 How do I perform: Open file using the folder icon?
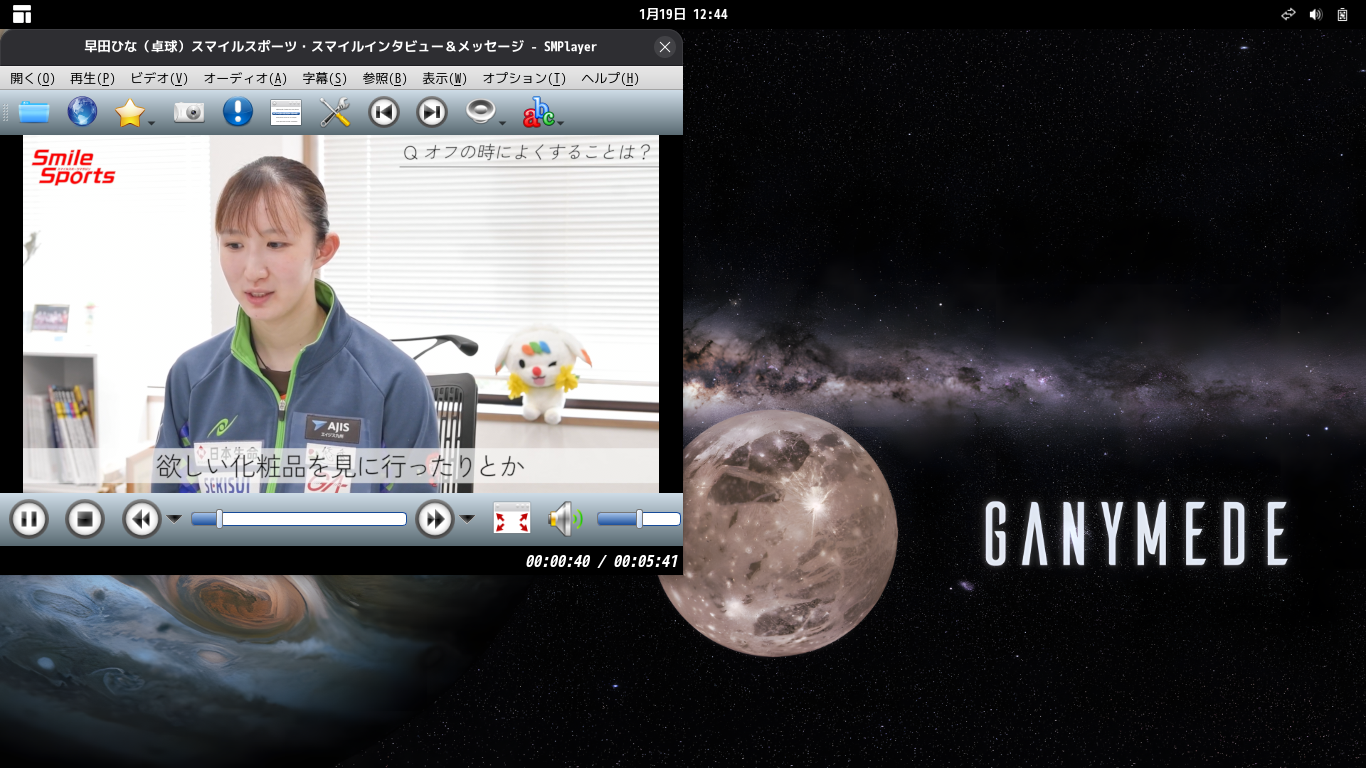click(34, 112)
